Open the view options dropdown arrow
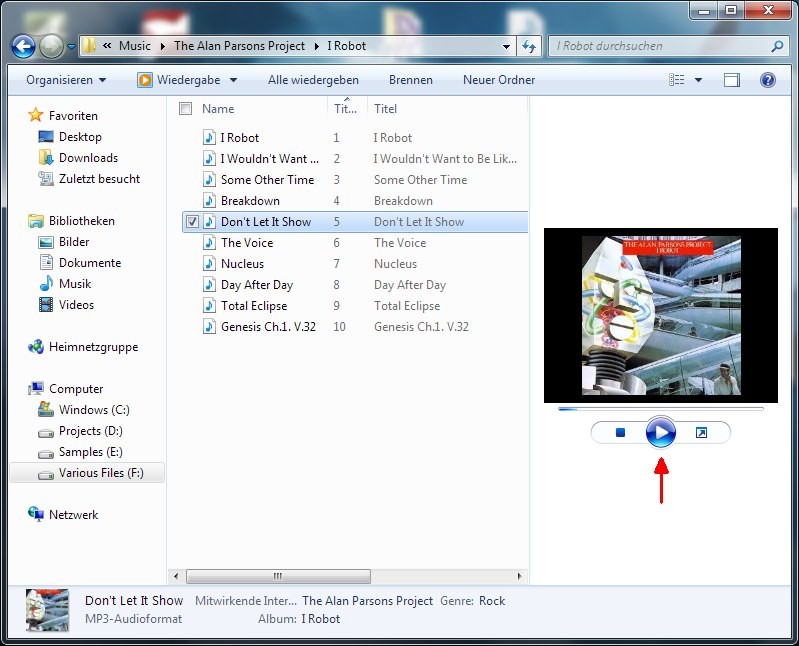Viewport: 799px width, 646px height. (699, 80)
